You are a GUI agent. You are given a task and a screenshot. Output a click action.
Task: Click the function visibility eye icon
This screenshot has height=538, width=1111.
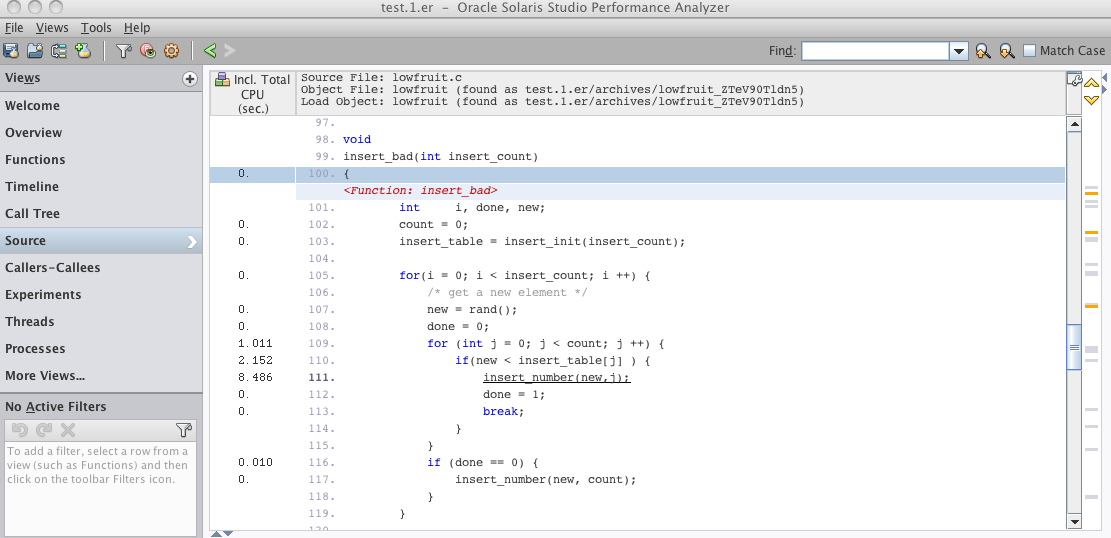147,50
